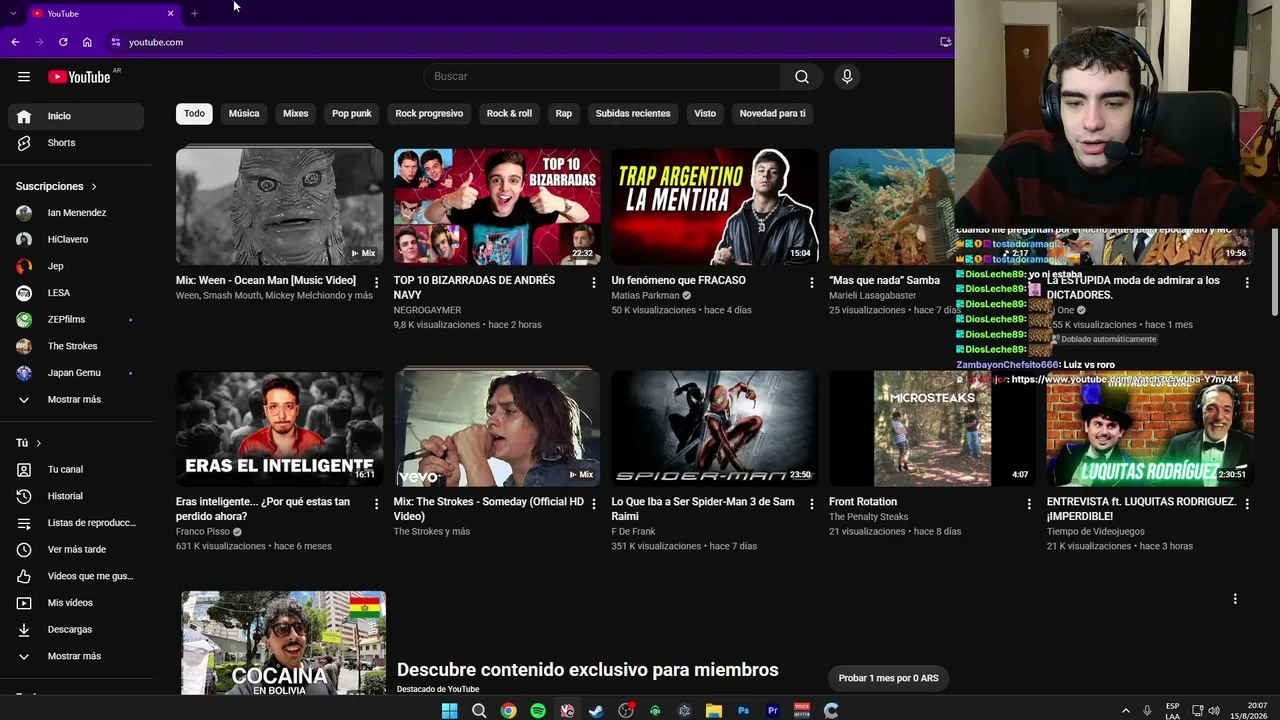Image resolution: width=1280 pixels, height=720 pixels.
Task: Reload the YouTube page
Action: [x=63, y=42]
